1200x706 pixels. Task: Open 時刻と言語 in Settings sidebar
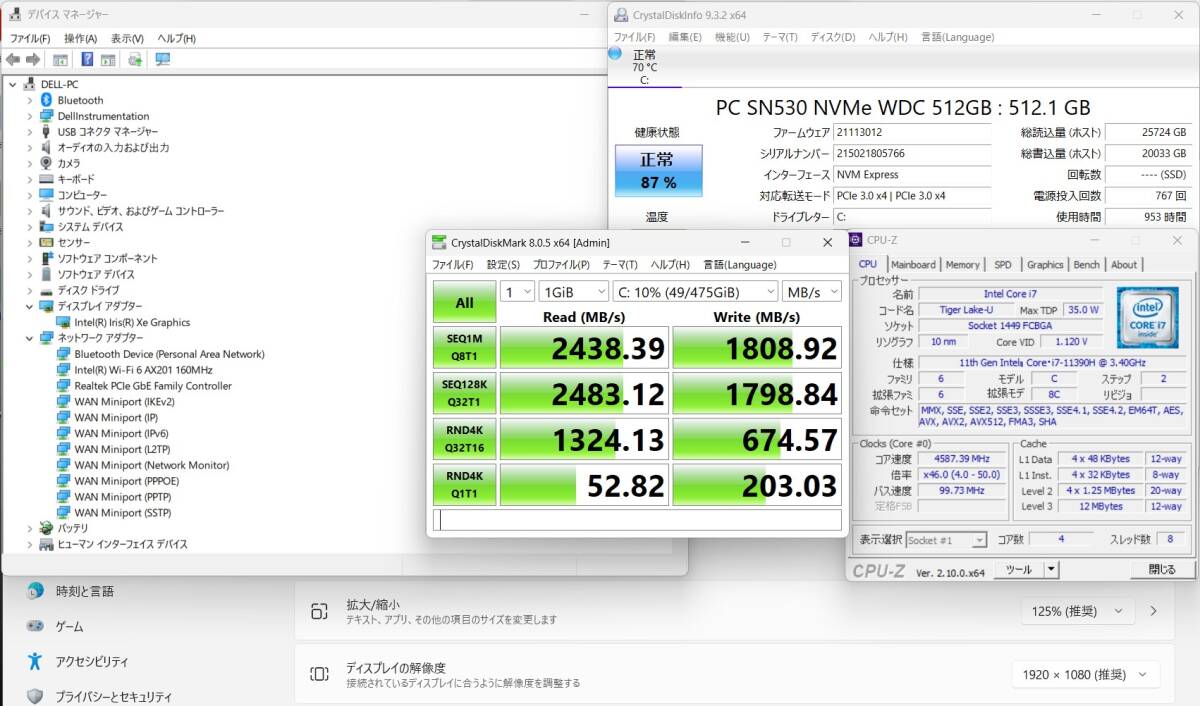[x=85, y=591]
